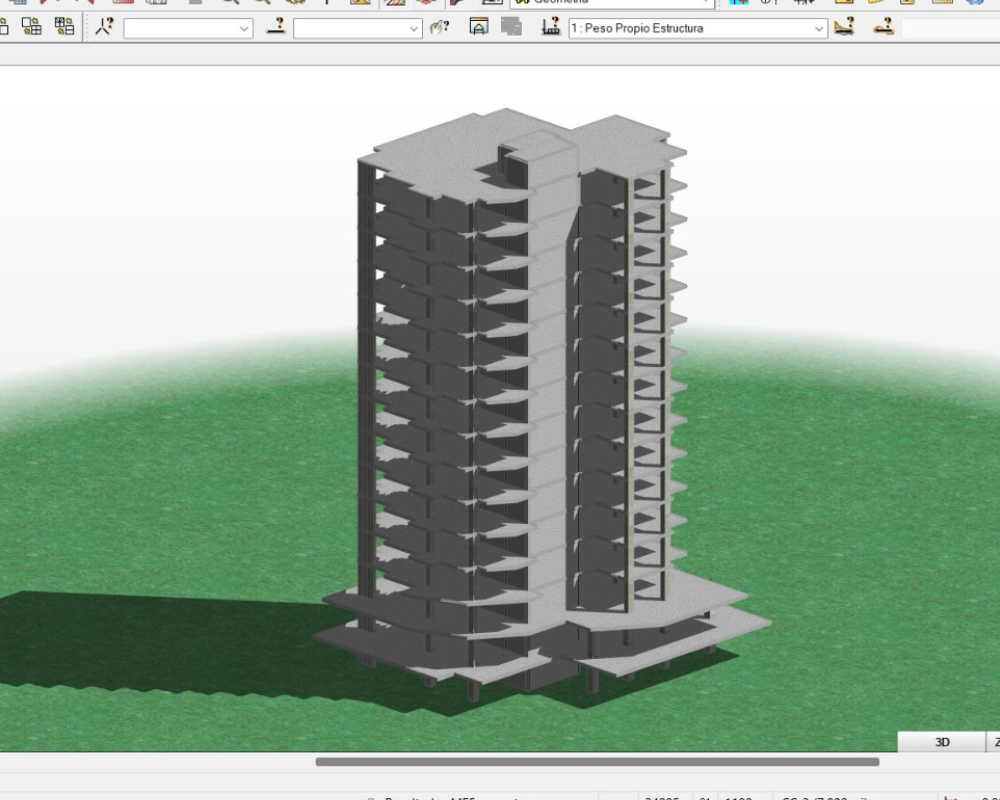Viewport: 1000px width, 800px height.
Task: Expand the node selection dropdown
Action: (x=245, y=29)
